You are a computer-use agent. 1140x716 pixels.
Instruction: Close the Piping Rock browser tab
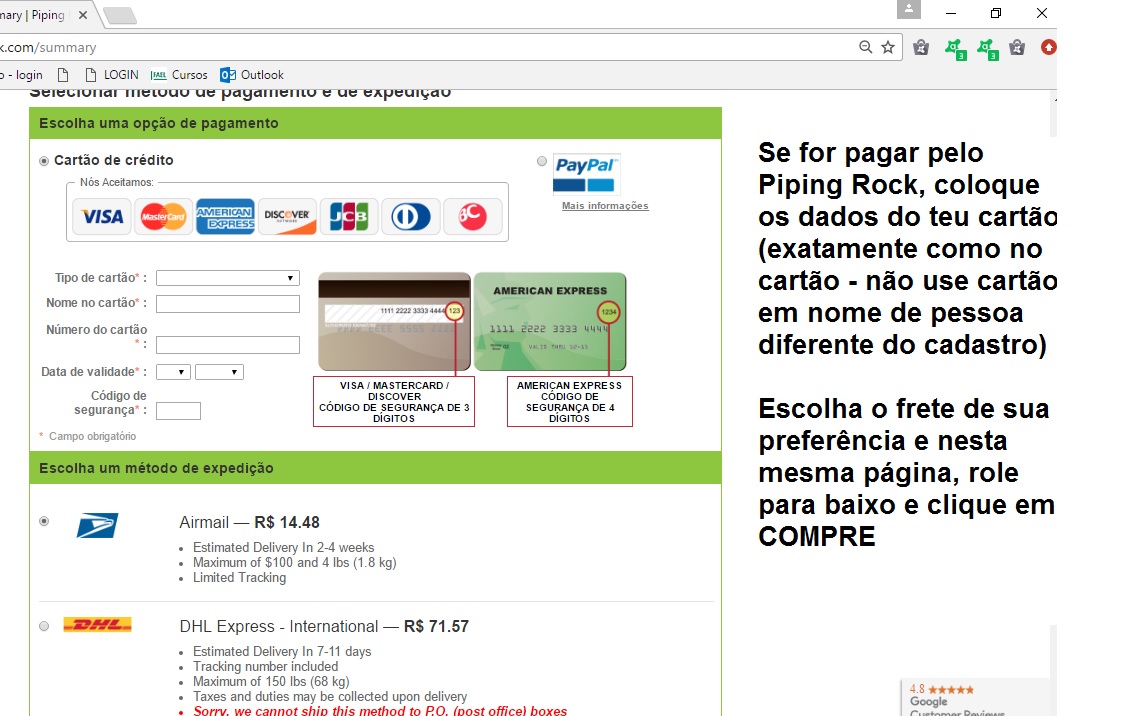click(83, 15)
